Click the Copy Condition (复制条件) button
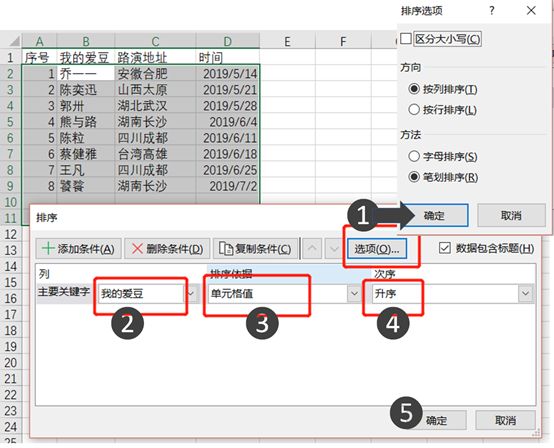This screenshot has height=448, width=554. pyautogui.click(x=255, y=249)
